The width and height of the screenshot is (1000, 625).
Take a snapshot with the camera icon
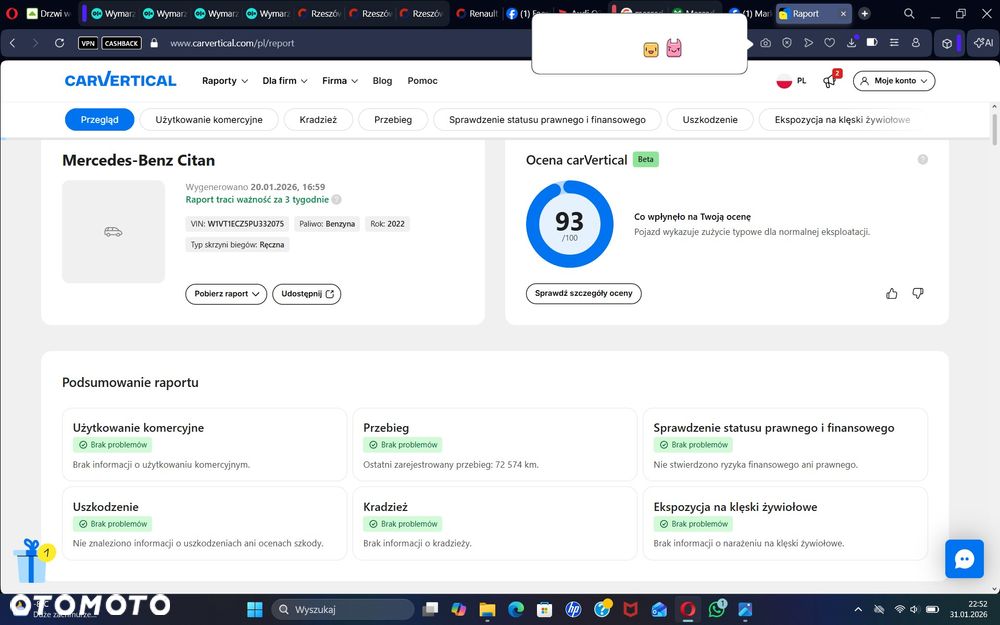(x=765, y=43)
